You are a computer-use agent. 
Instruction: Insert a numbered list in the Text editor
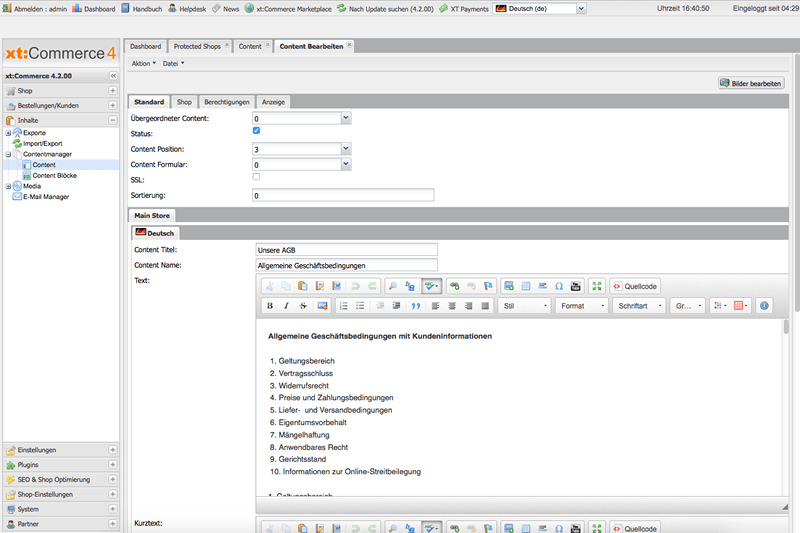pos(343,306)
